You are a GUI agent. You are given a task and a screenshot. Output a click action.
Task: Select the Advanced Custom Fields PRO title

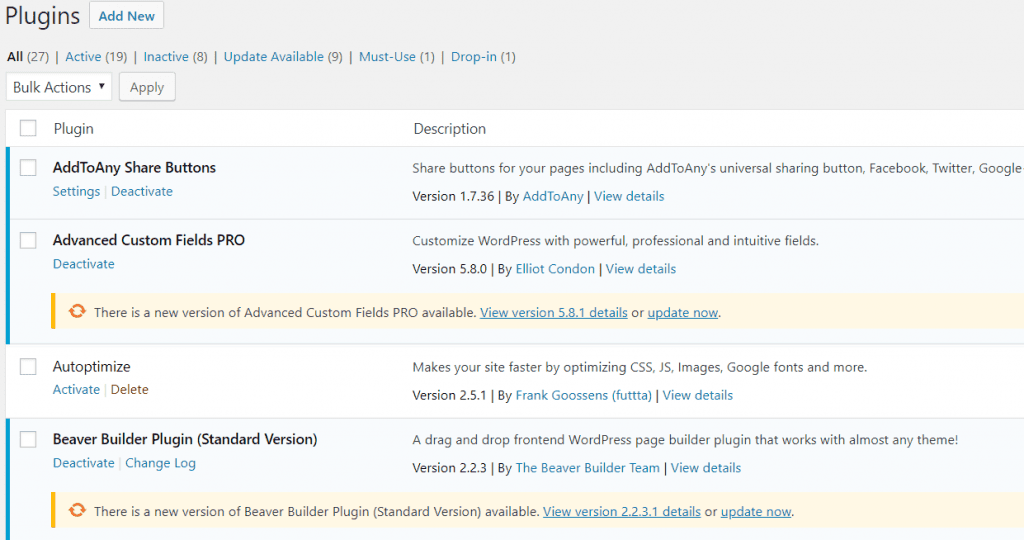point(149,240)
